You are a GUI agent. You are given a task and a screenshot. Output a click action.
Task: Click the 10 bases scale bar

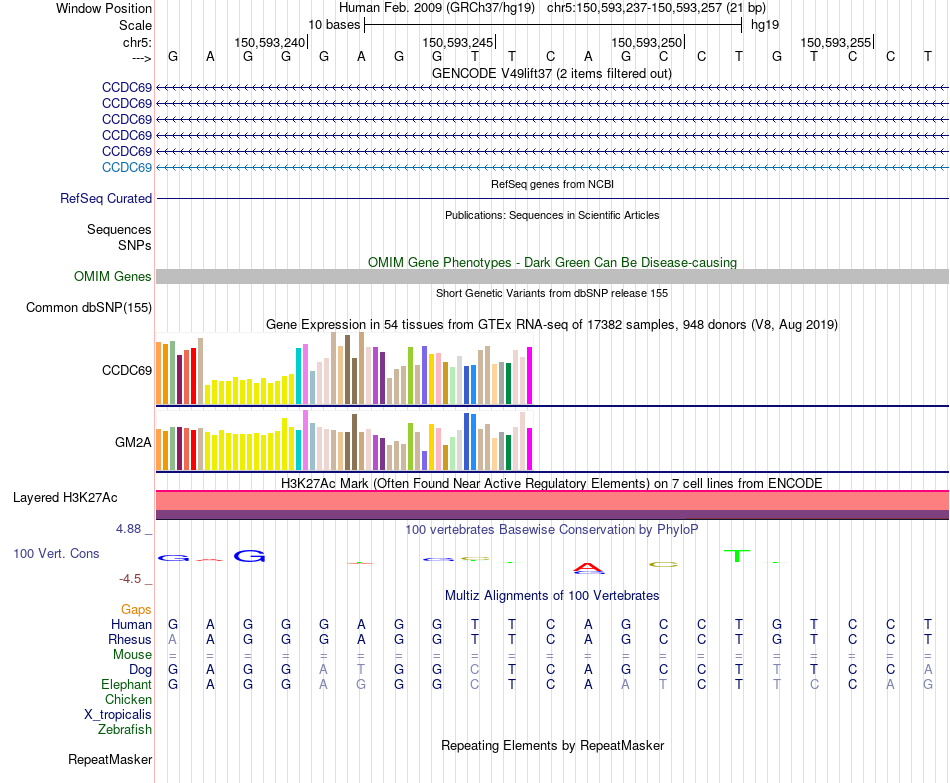pos(552,23)
